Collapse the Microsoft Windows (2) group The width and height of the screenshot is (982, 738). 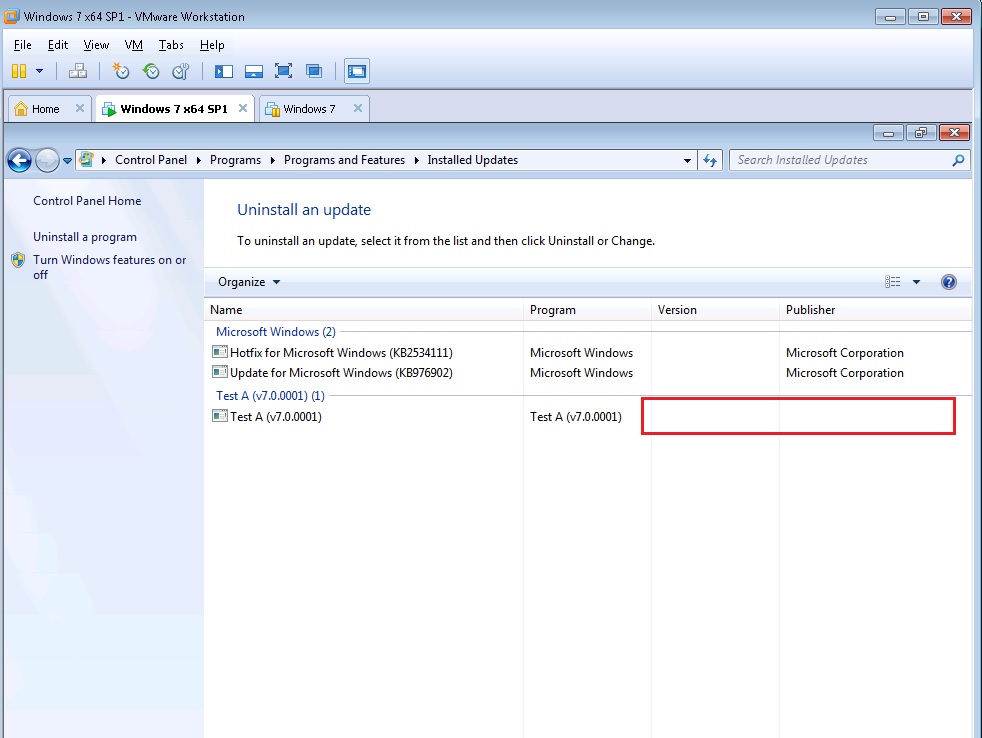pyautogui.click(x=276, y=331)
